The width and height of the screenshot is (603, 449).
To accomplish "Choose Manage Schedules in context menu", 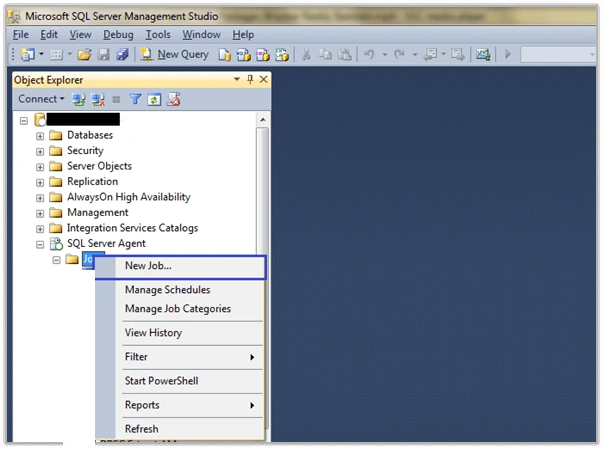I will click(x=168, y=289).
